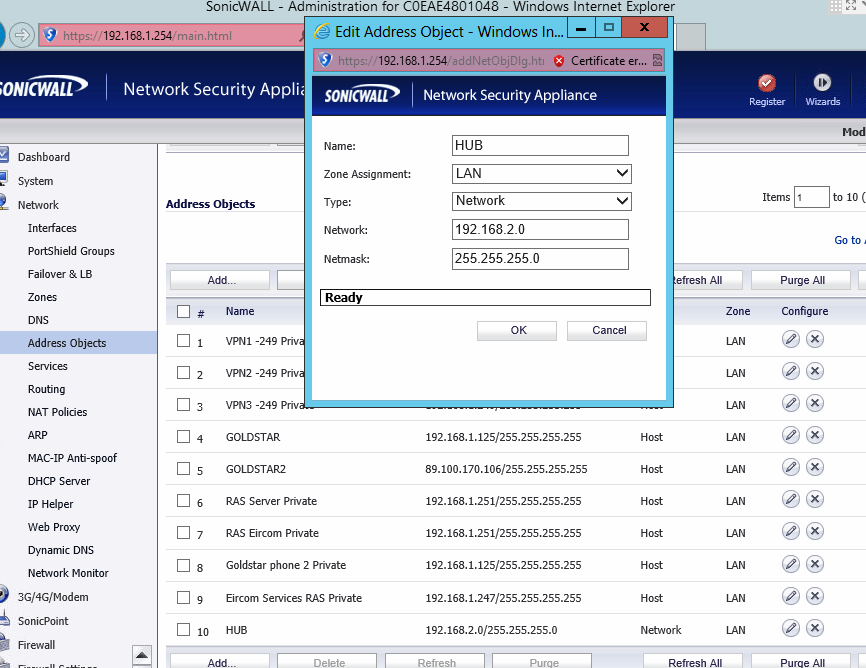Select DHCP Server in the sidebar
Image resolution: width=866 pixels, height=668 pixels.
[x=59, y=481]
